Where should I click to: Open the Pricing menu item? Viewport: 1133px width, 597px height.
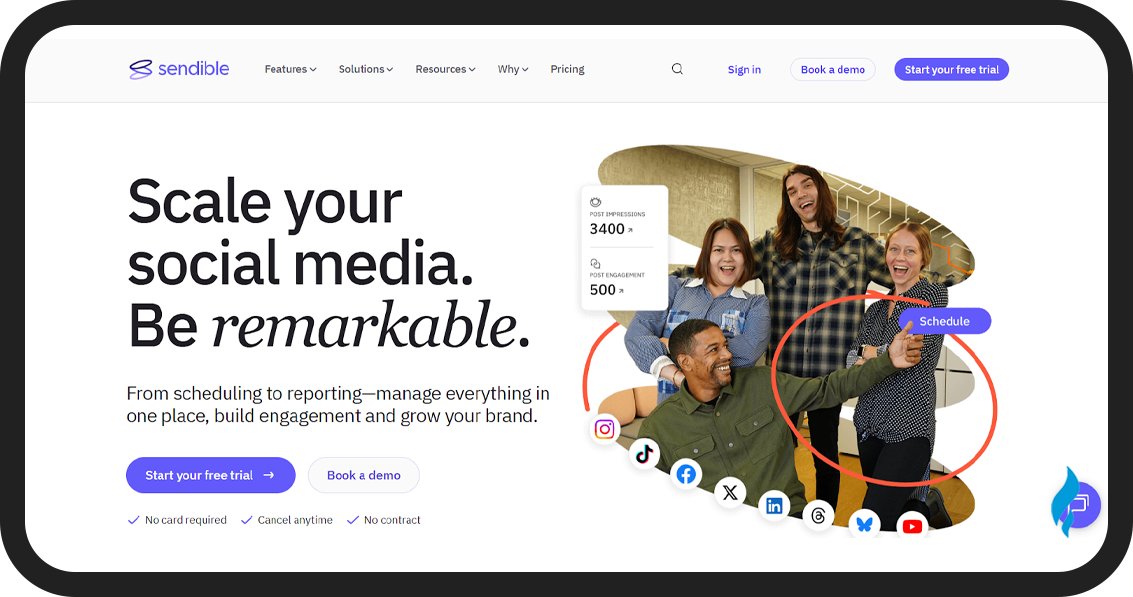tap(567, 68)
